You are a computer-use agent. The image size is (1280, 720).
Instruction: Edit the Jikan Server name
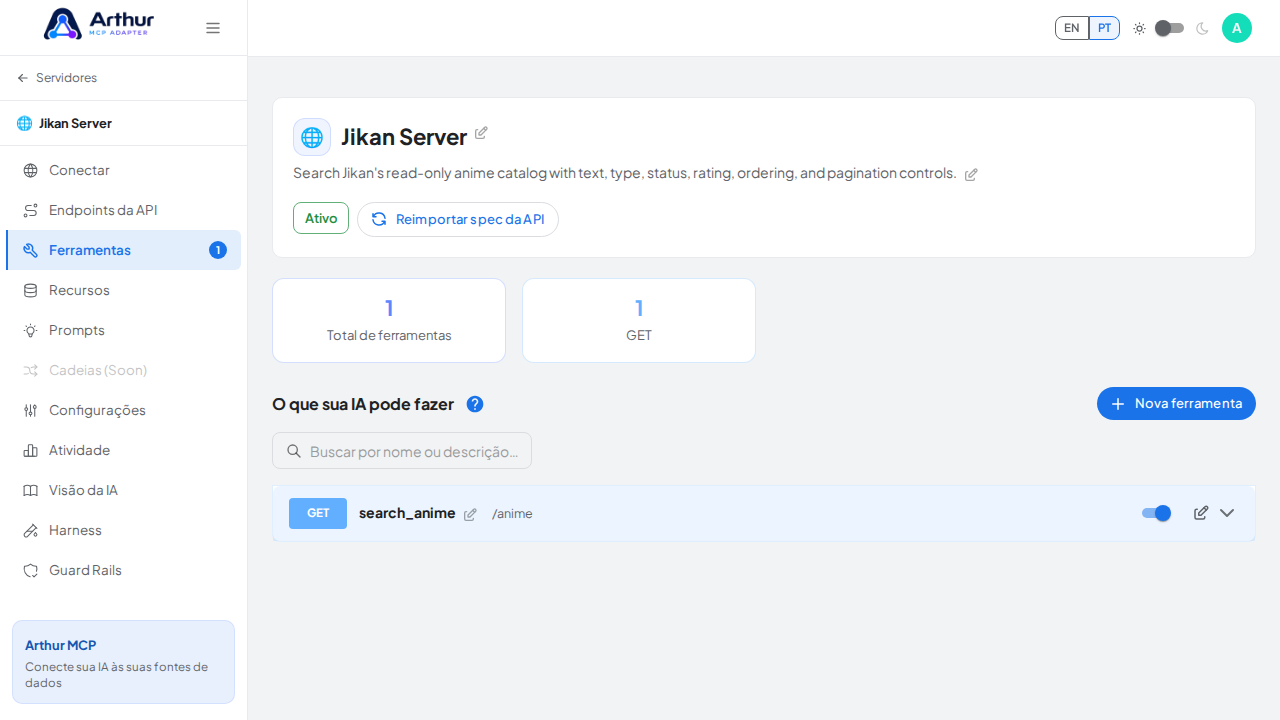tap(481, 133)
